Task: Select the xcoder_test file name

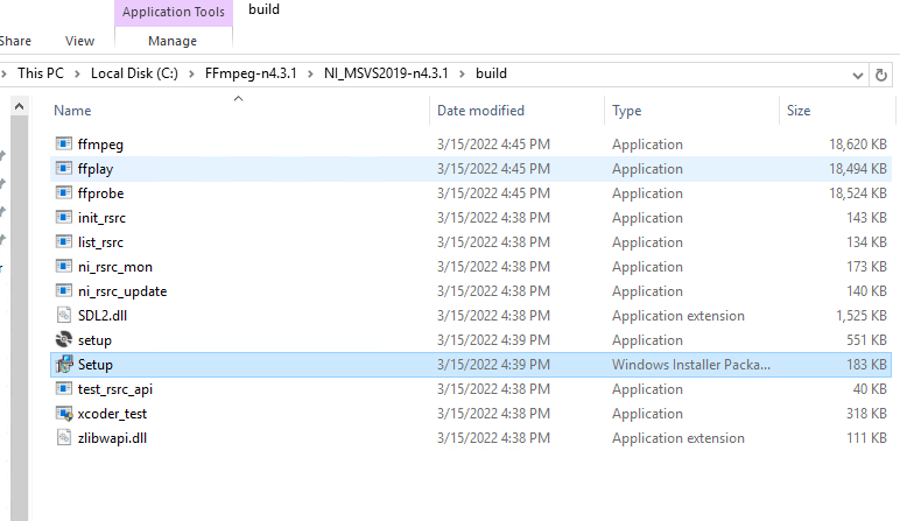Action: point(112,414)
